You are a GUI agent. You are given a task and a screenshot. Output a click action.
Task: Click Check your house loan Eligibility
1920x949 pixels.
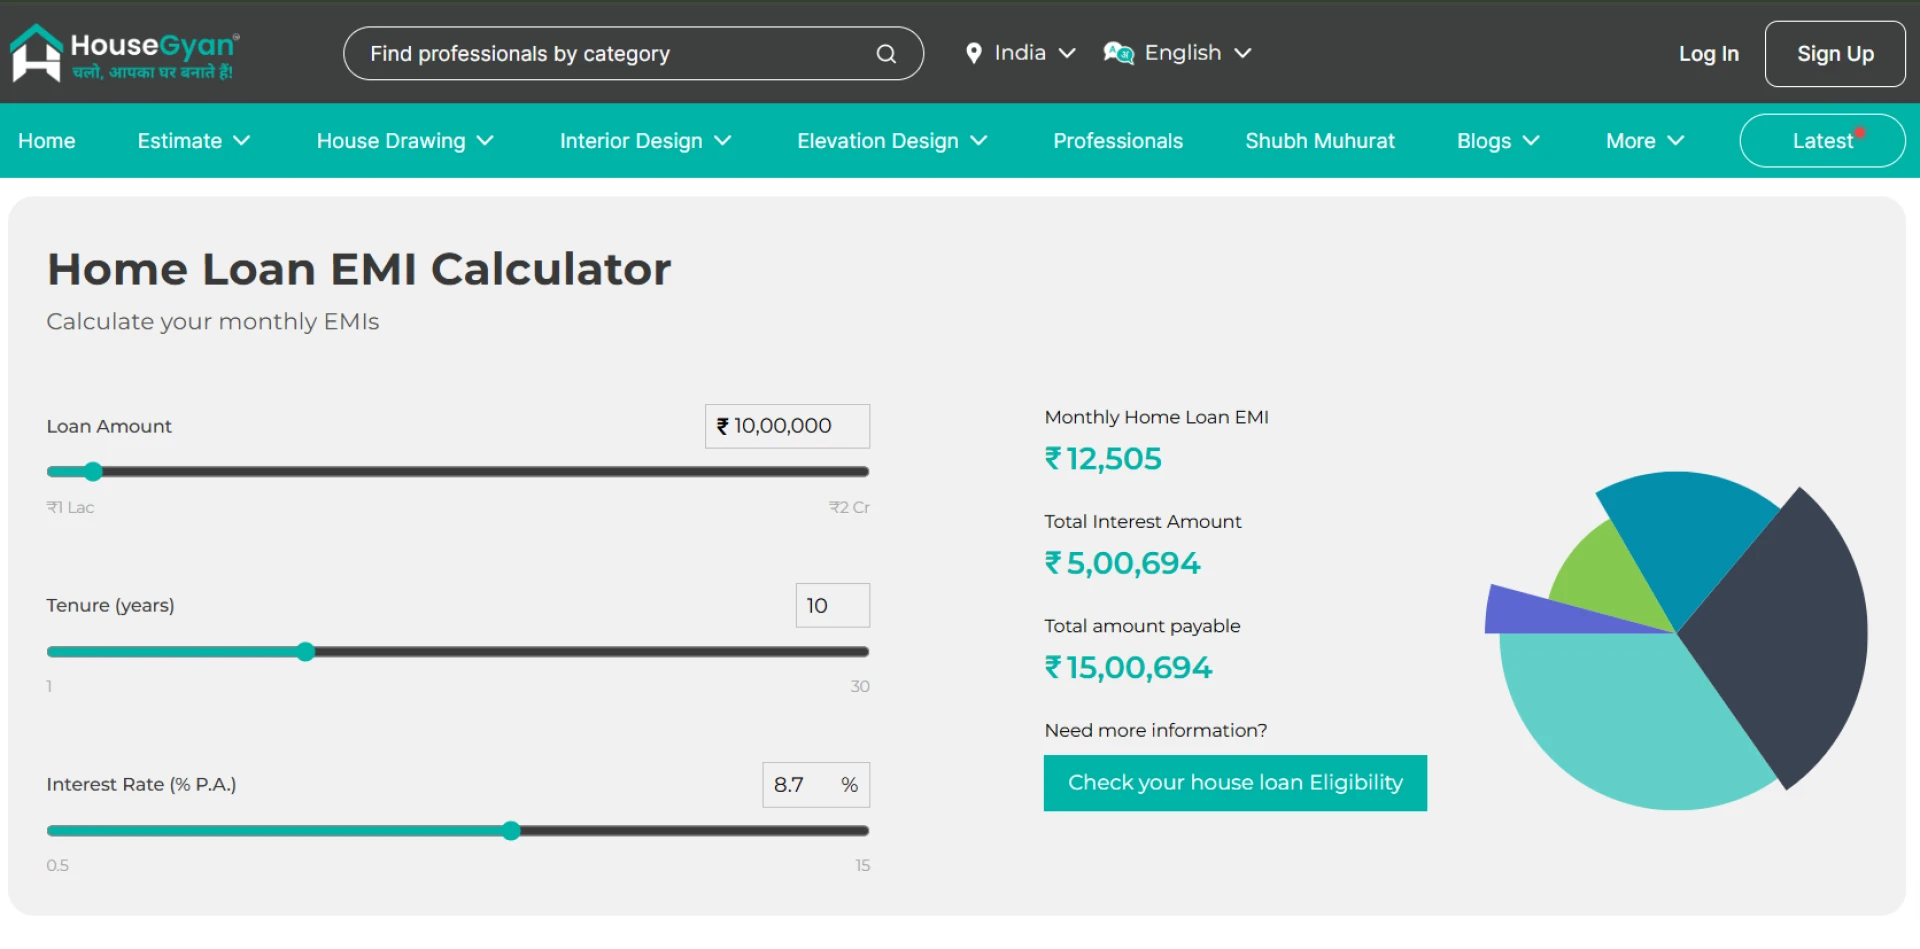[x=1235, y=783]
